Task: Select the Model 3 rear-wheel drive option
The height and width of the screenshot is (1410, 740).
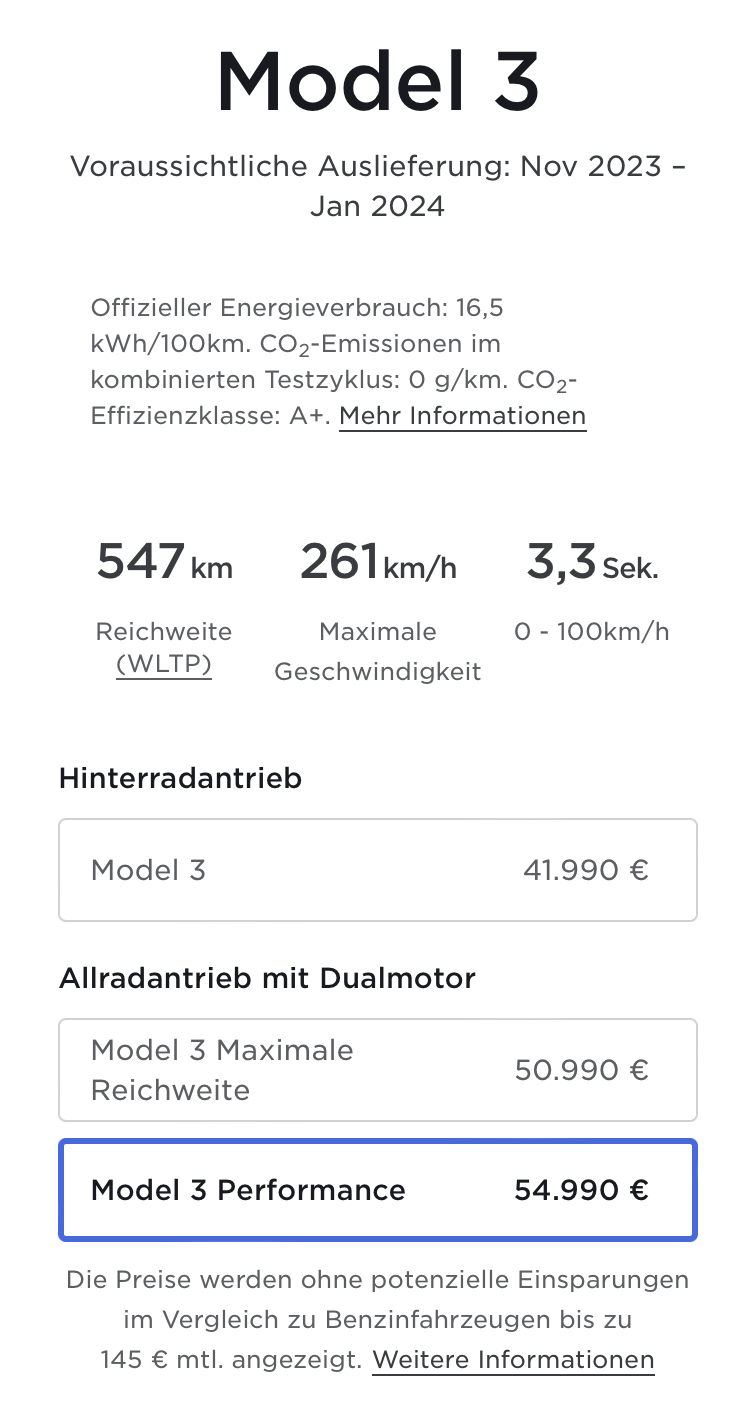Action: (x=377, y=870)
